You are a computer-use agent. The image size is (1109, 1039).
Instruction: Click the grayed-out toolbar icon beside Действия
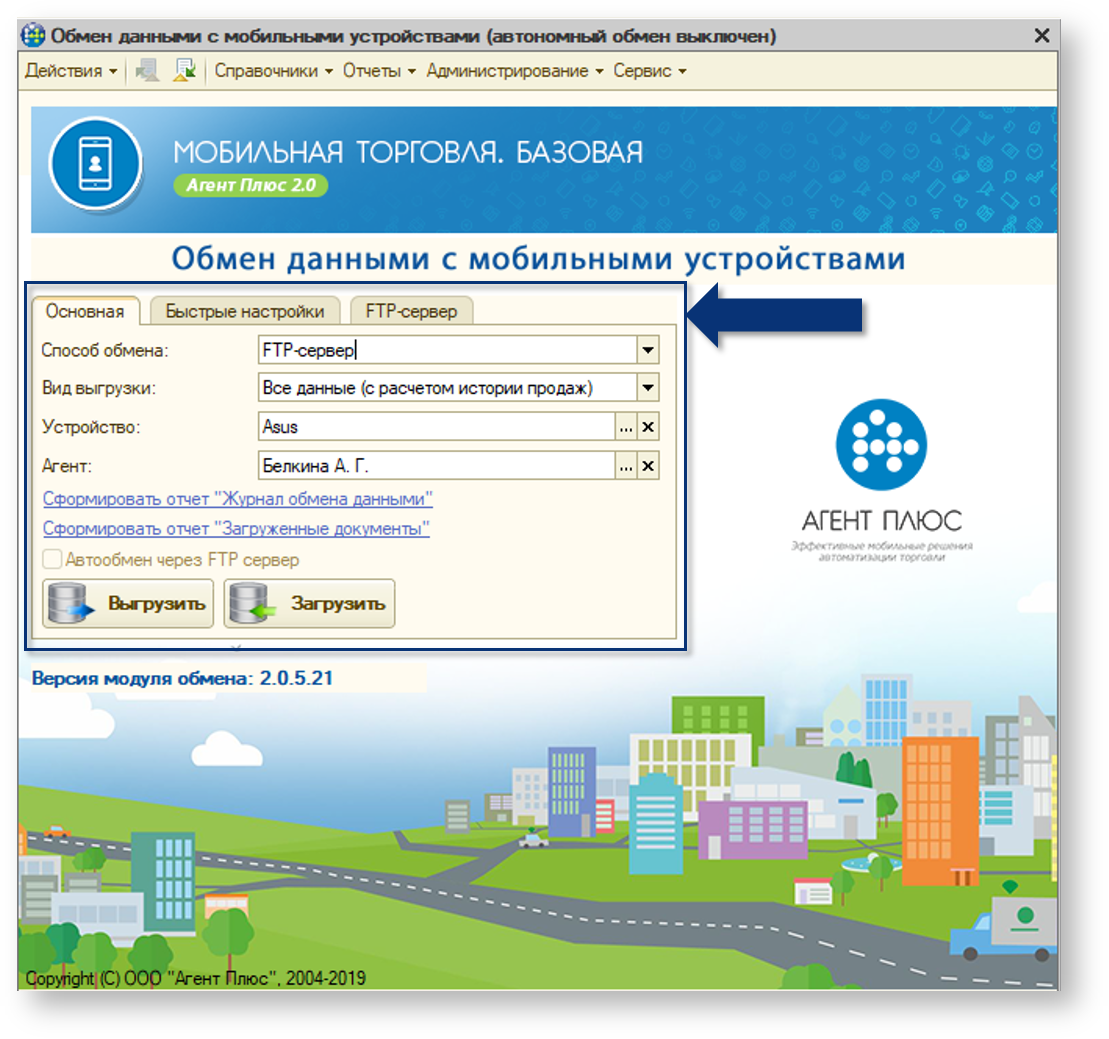[147, 71]
